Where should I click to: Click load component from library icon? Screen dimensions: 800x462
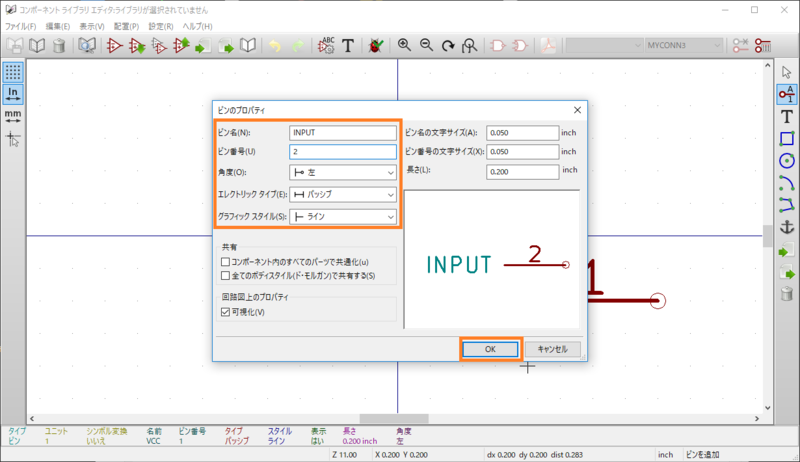point(137,46)
